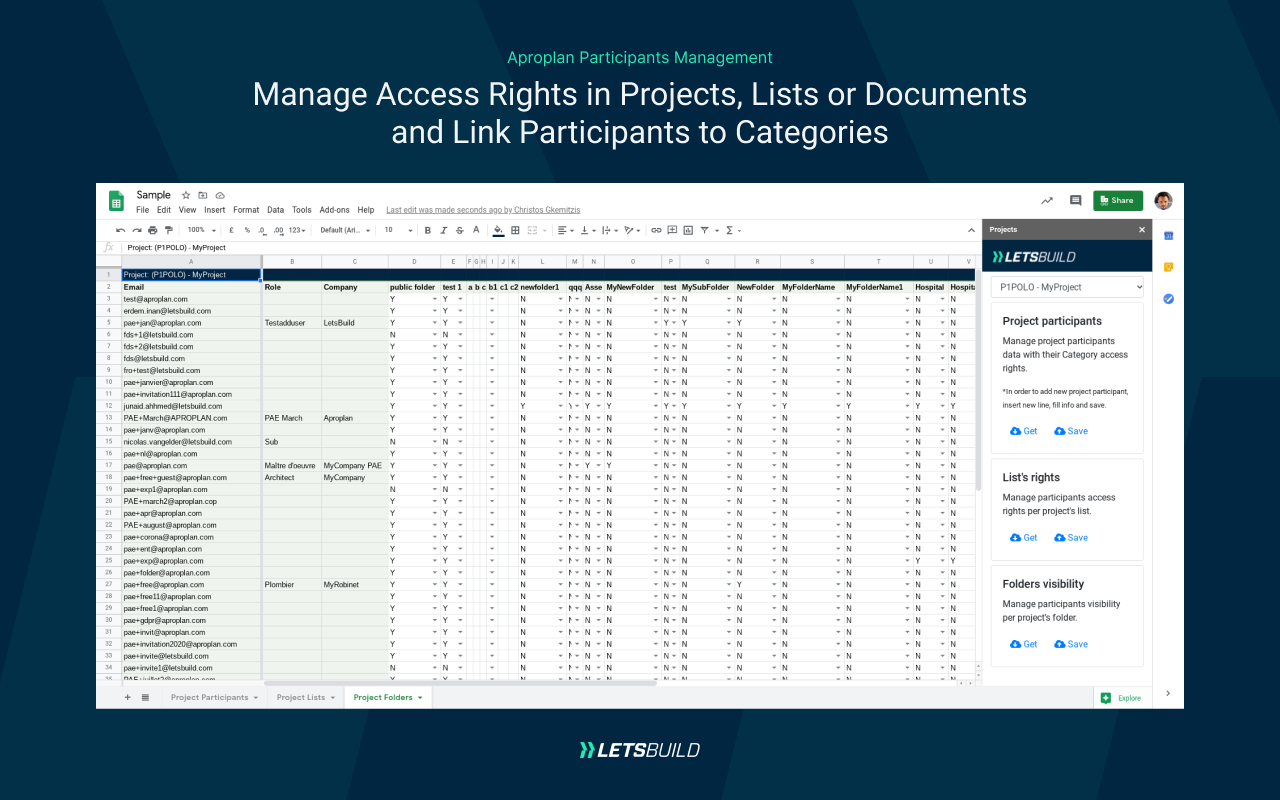The height and width of the screenshot is (800, 1280).
Task: Close the Projects sidebar panel
Action: click(x=1142, y=230)
